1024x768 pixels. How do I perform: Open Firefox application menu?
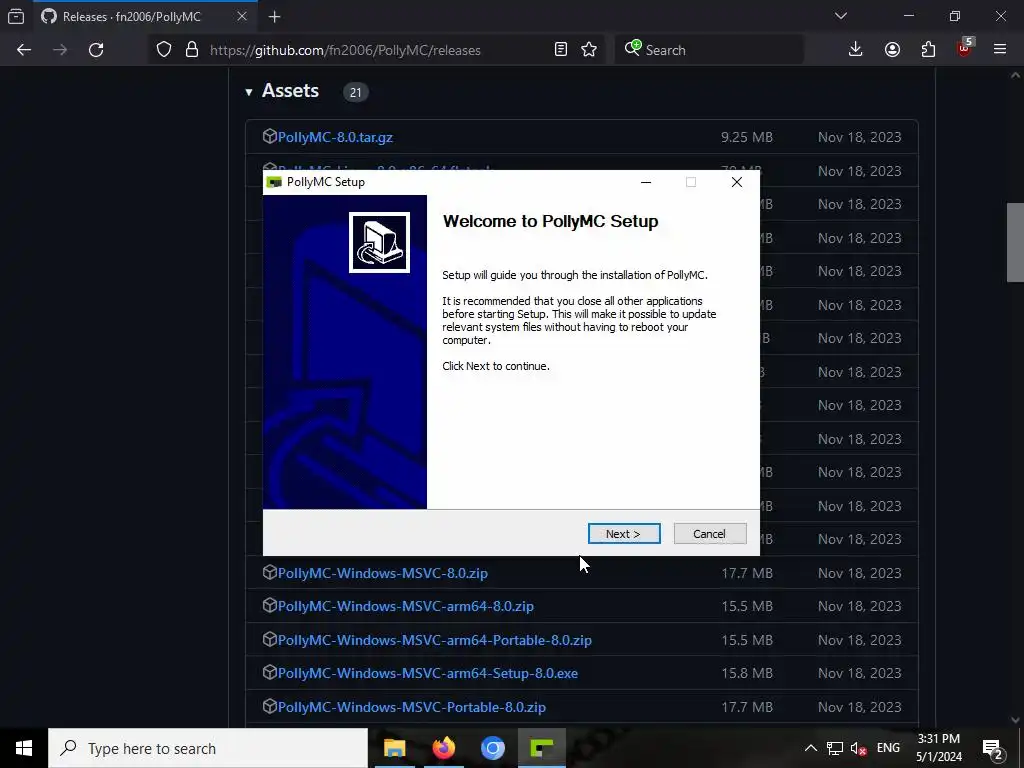[x=1000, y=50]
